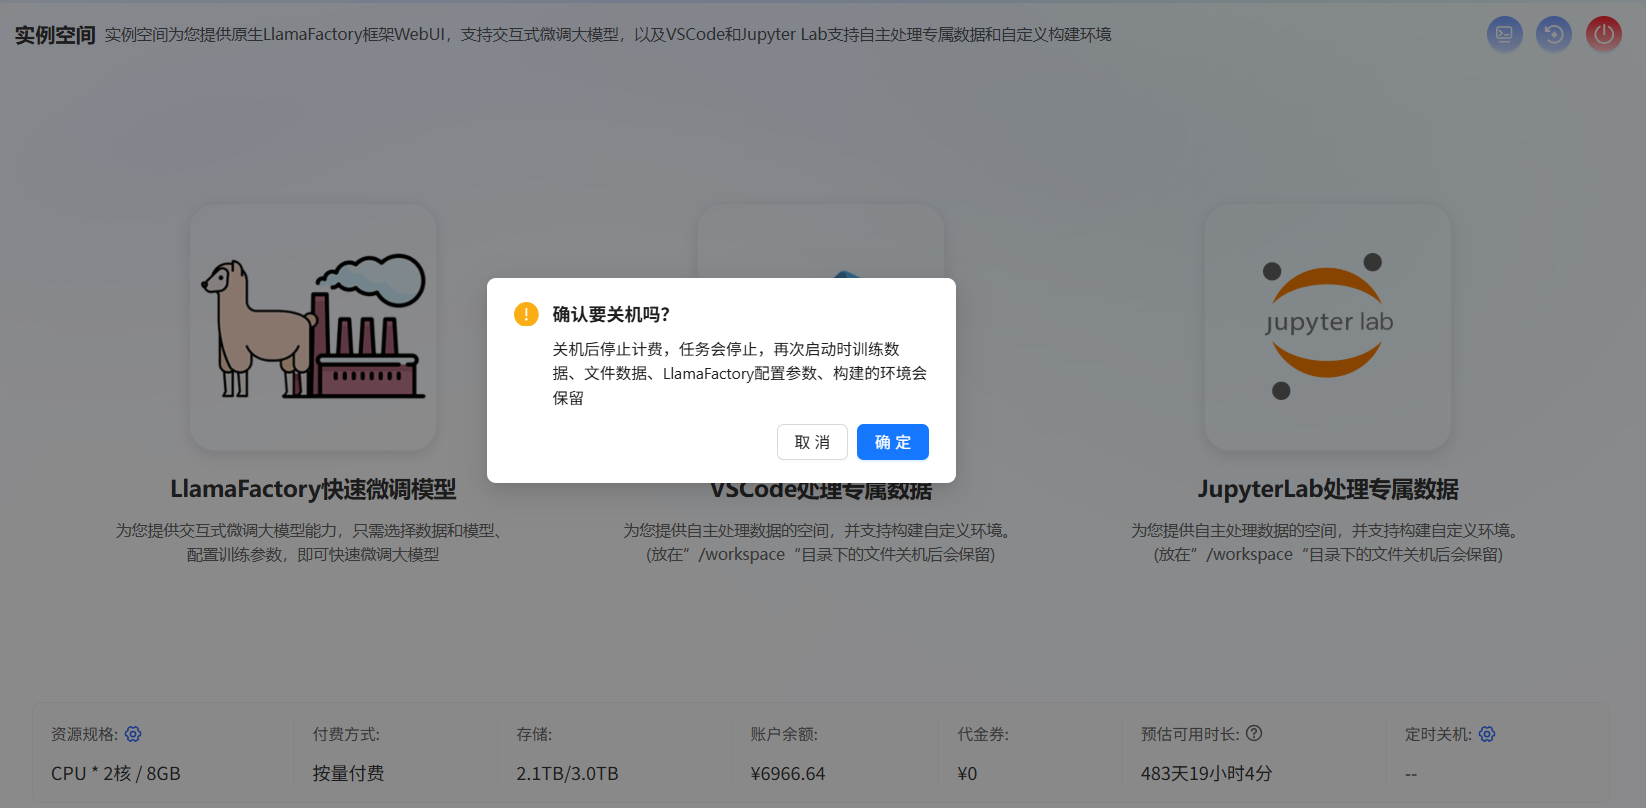
Task: Click the 账户余额 label
Action: [784, 734]
